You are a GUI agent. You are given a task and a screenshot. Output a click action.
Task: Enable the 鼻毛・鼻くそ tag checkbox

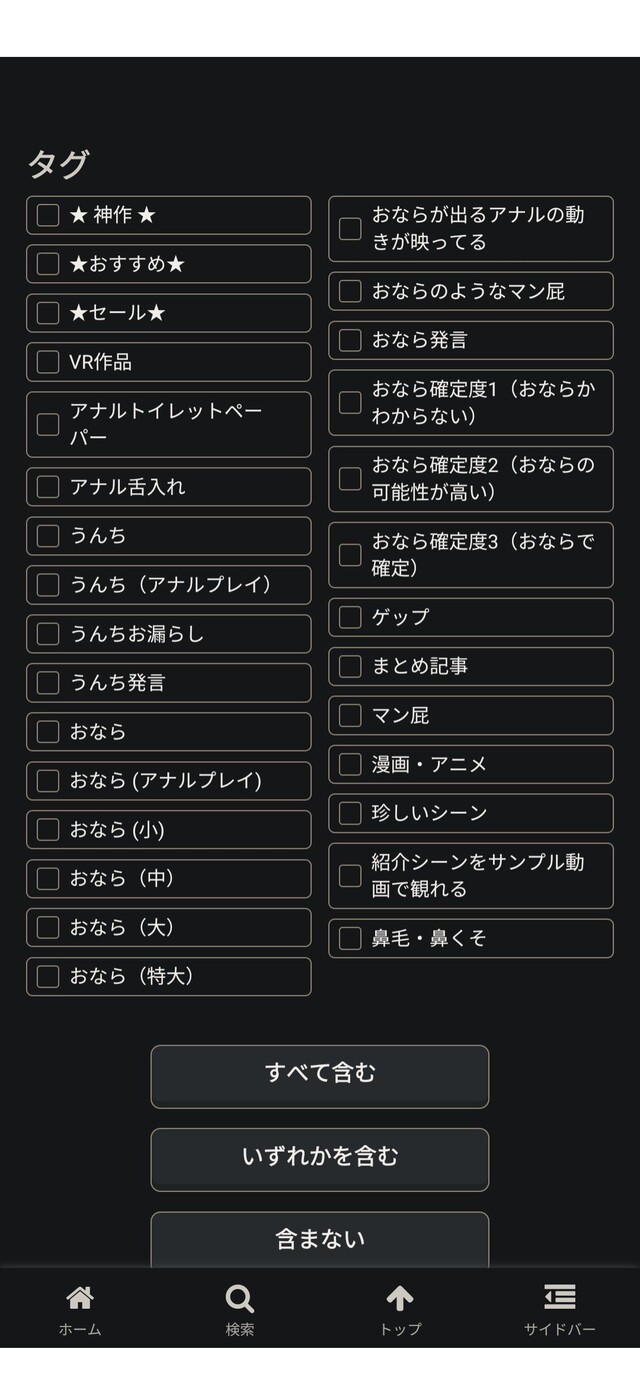[x=350, y=938]
